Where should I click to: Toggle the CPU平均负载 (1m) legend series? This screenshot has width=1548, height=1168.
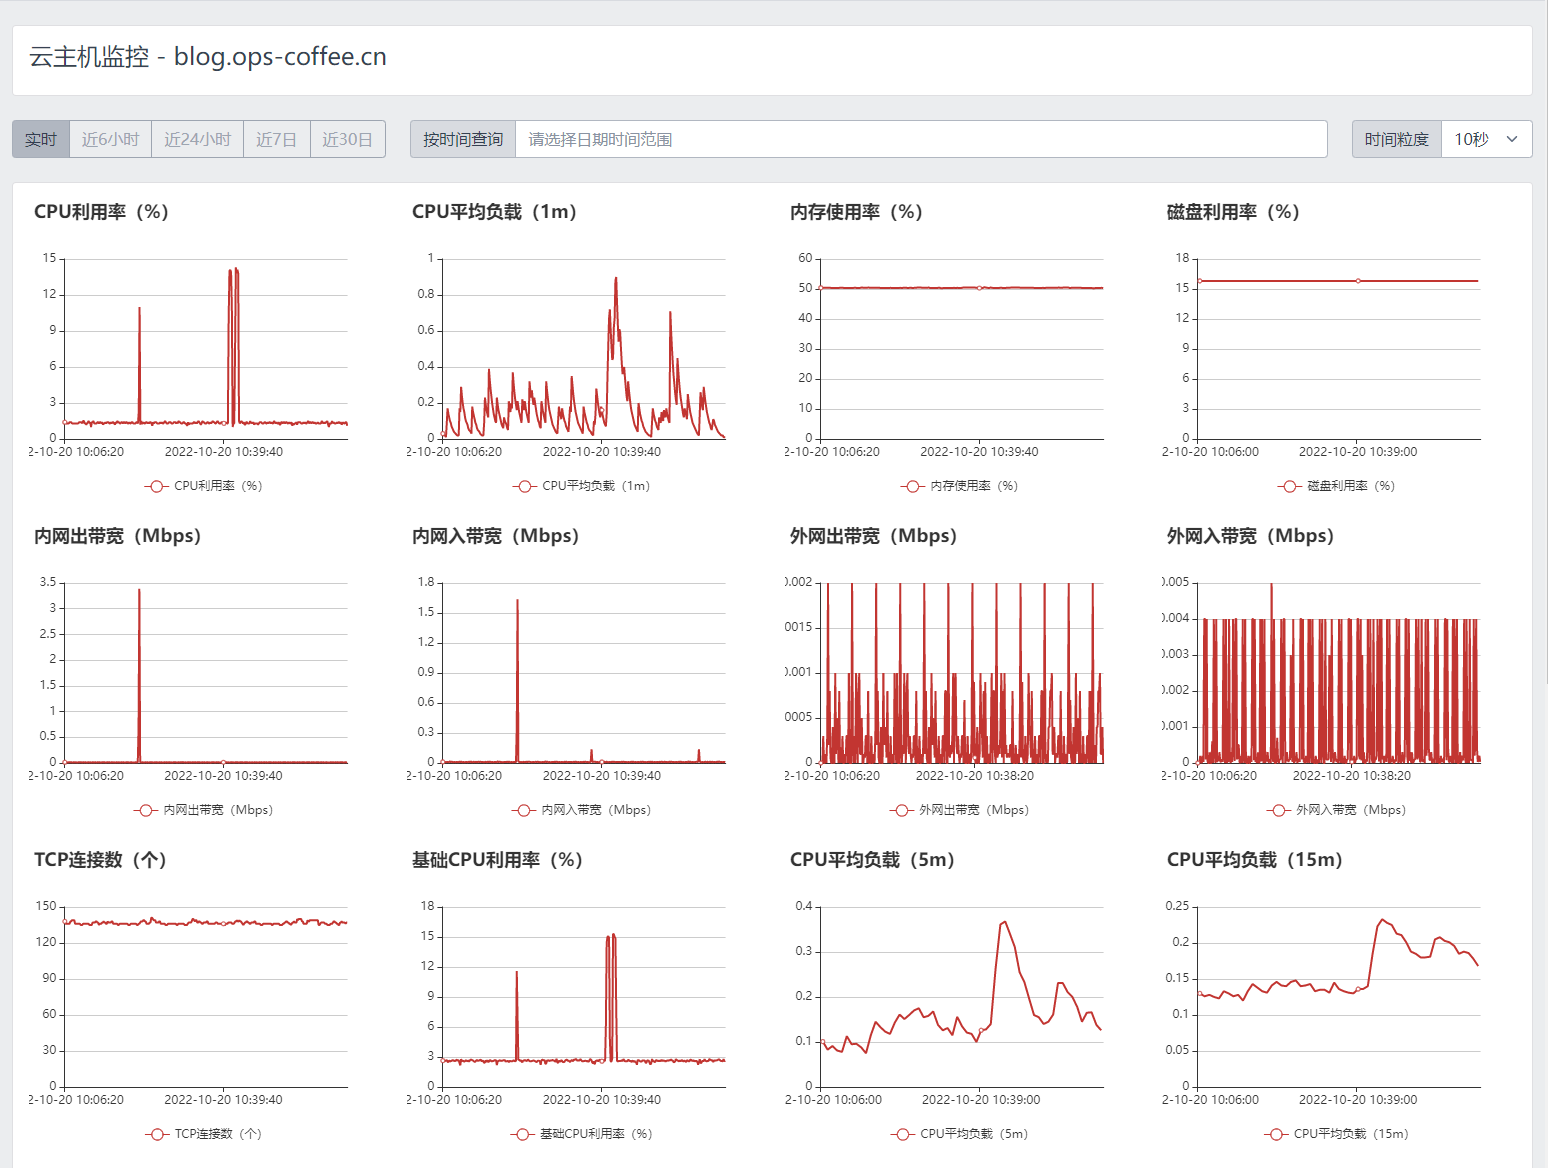[524, 486]
